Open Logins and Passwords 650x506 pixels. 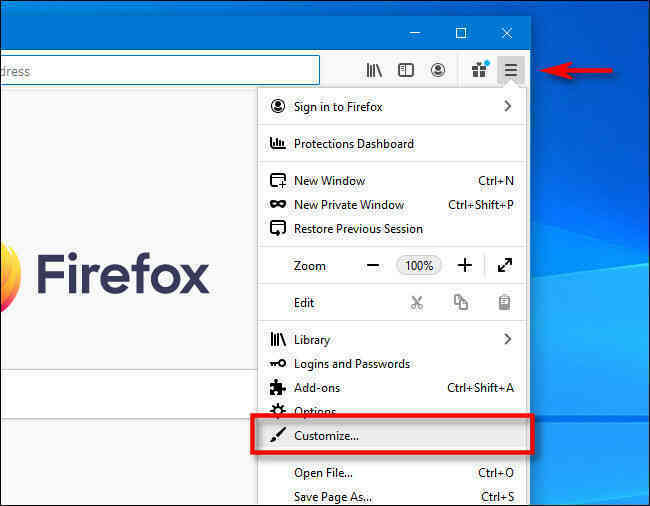pyautogui.click(x=392, y=363)
